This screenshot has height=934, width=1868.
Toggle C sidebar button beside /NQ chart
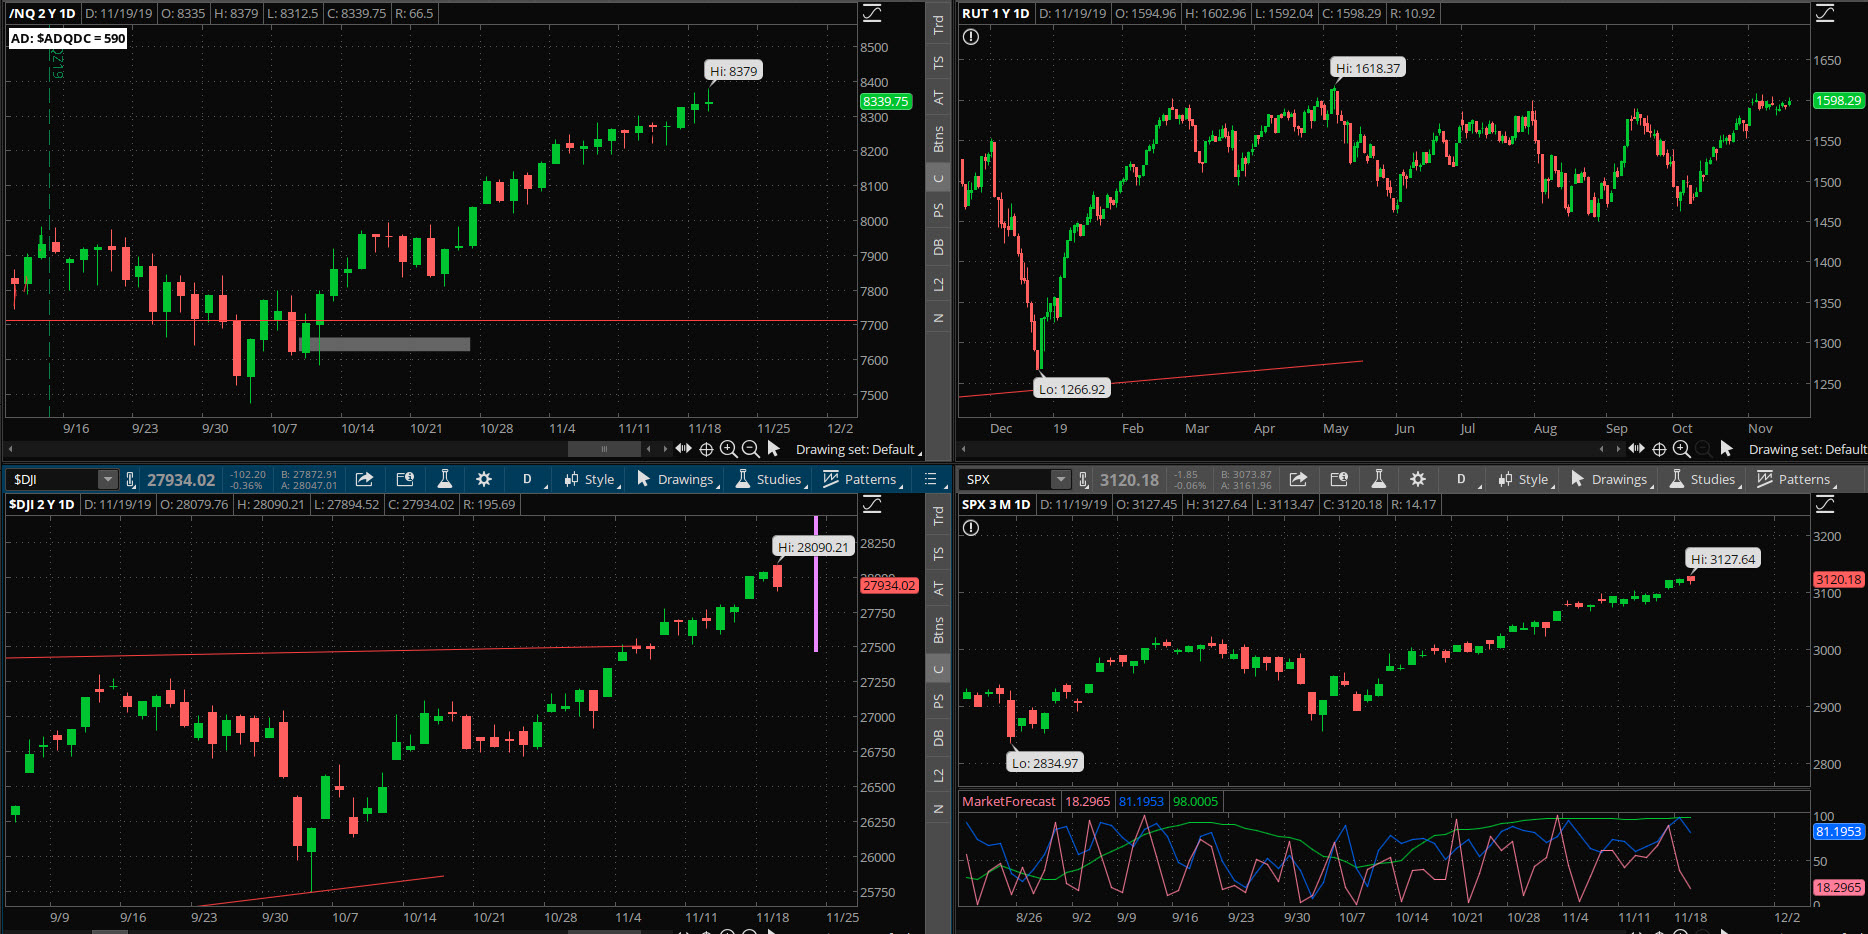(x=938, y=179)
